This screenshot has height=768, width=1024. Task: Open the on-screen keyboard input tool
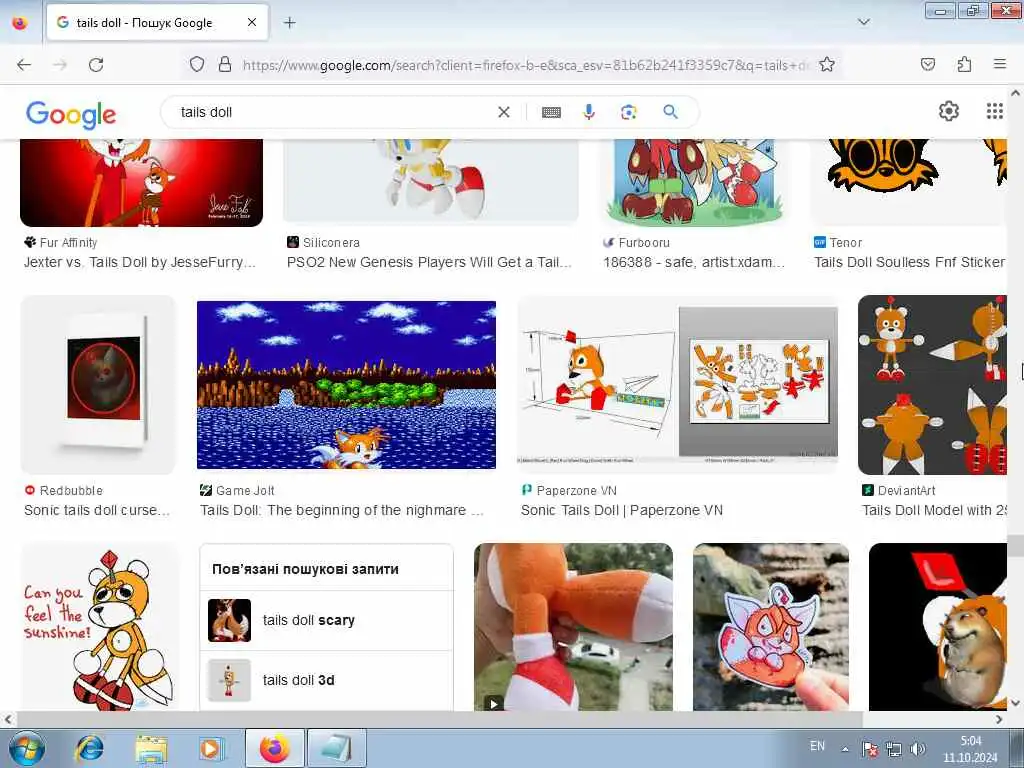[551, 112]
